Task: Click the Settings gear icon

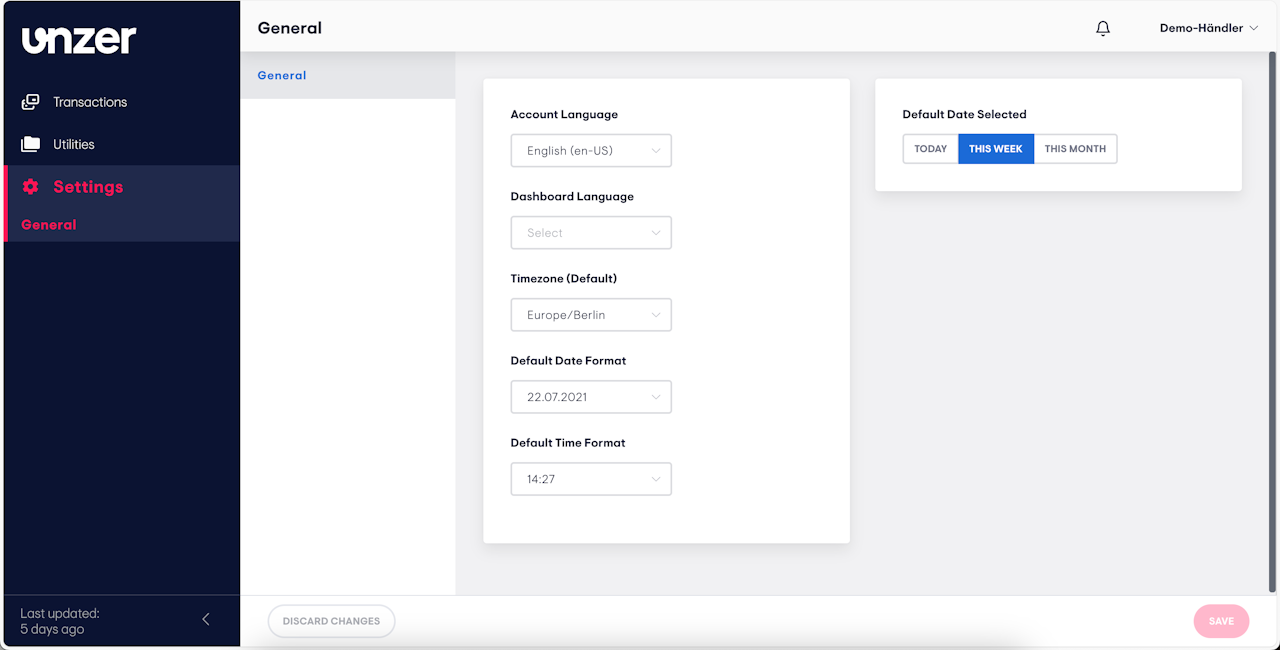Action: pos(31,187)
